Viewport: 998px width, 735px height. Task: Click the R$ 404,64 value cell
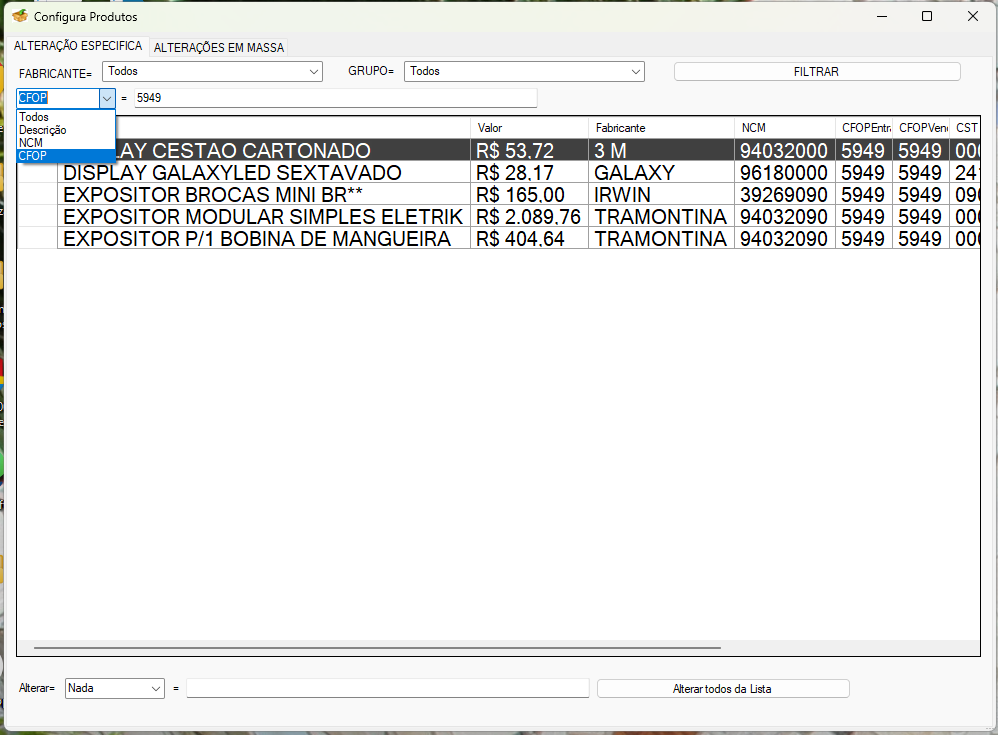click(530, 239)
